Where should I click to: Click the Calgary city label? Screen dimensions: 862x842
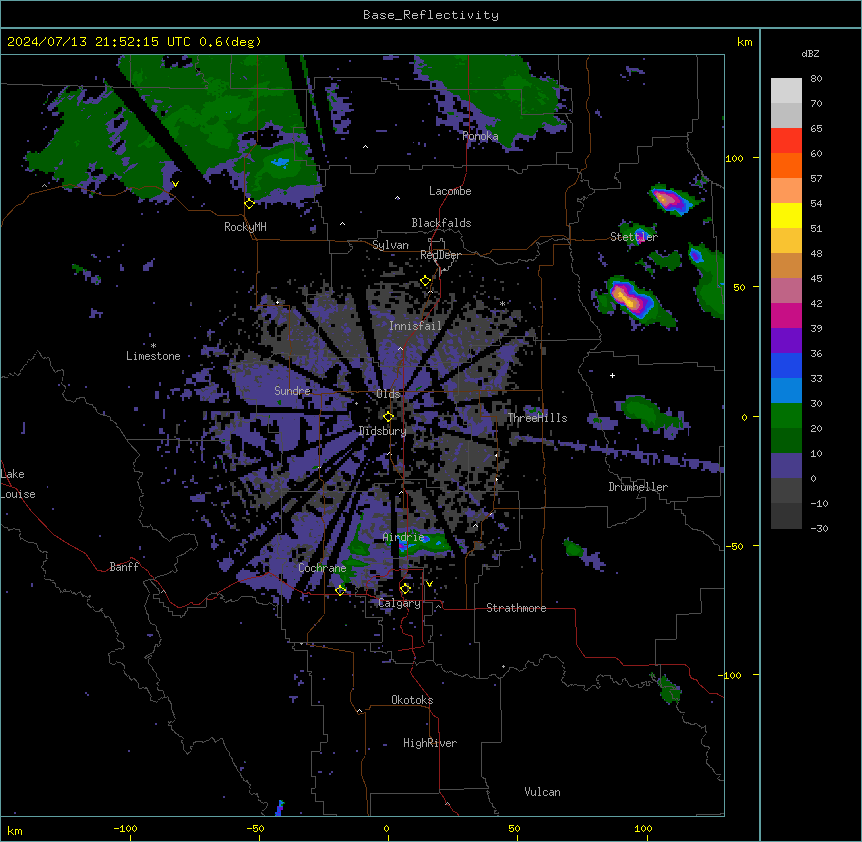pos(400,603)
